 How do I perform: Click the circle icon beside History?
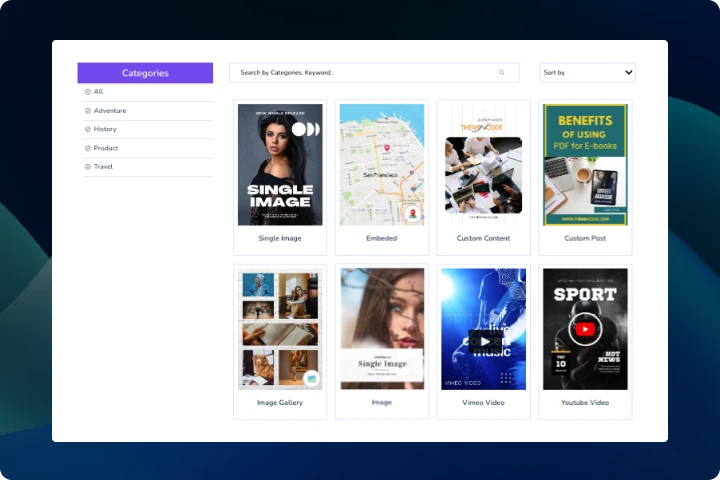(x=88, y=130)
